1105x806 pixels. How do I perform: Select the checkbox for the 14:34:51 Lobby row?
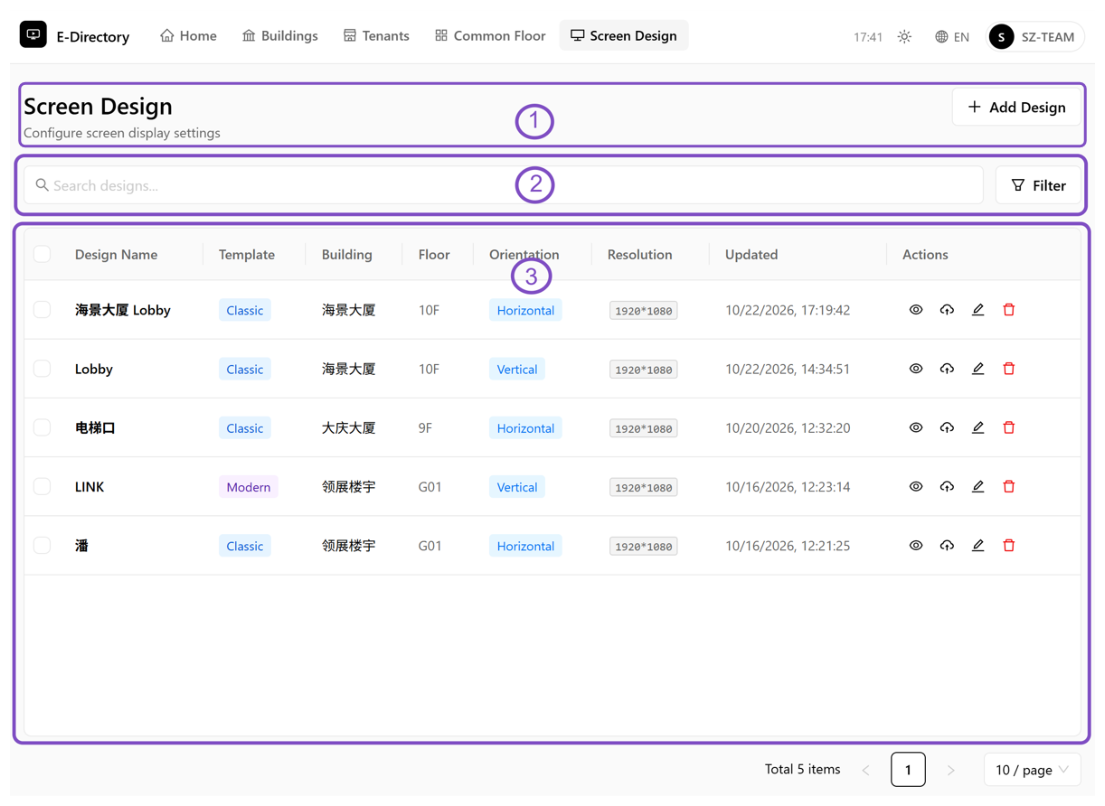(42, 368)
